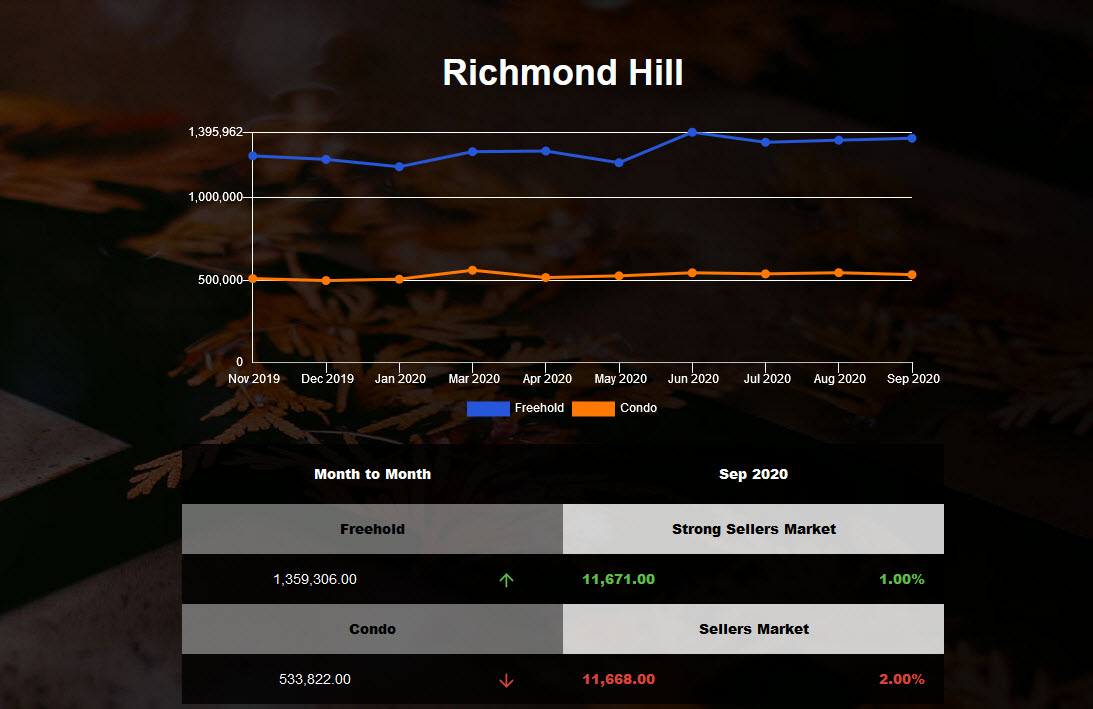1093x709 pixels.
Task: Select the Condo data point for Mar 2020
Action: pos(472,270)
